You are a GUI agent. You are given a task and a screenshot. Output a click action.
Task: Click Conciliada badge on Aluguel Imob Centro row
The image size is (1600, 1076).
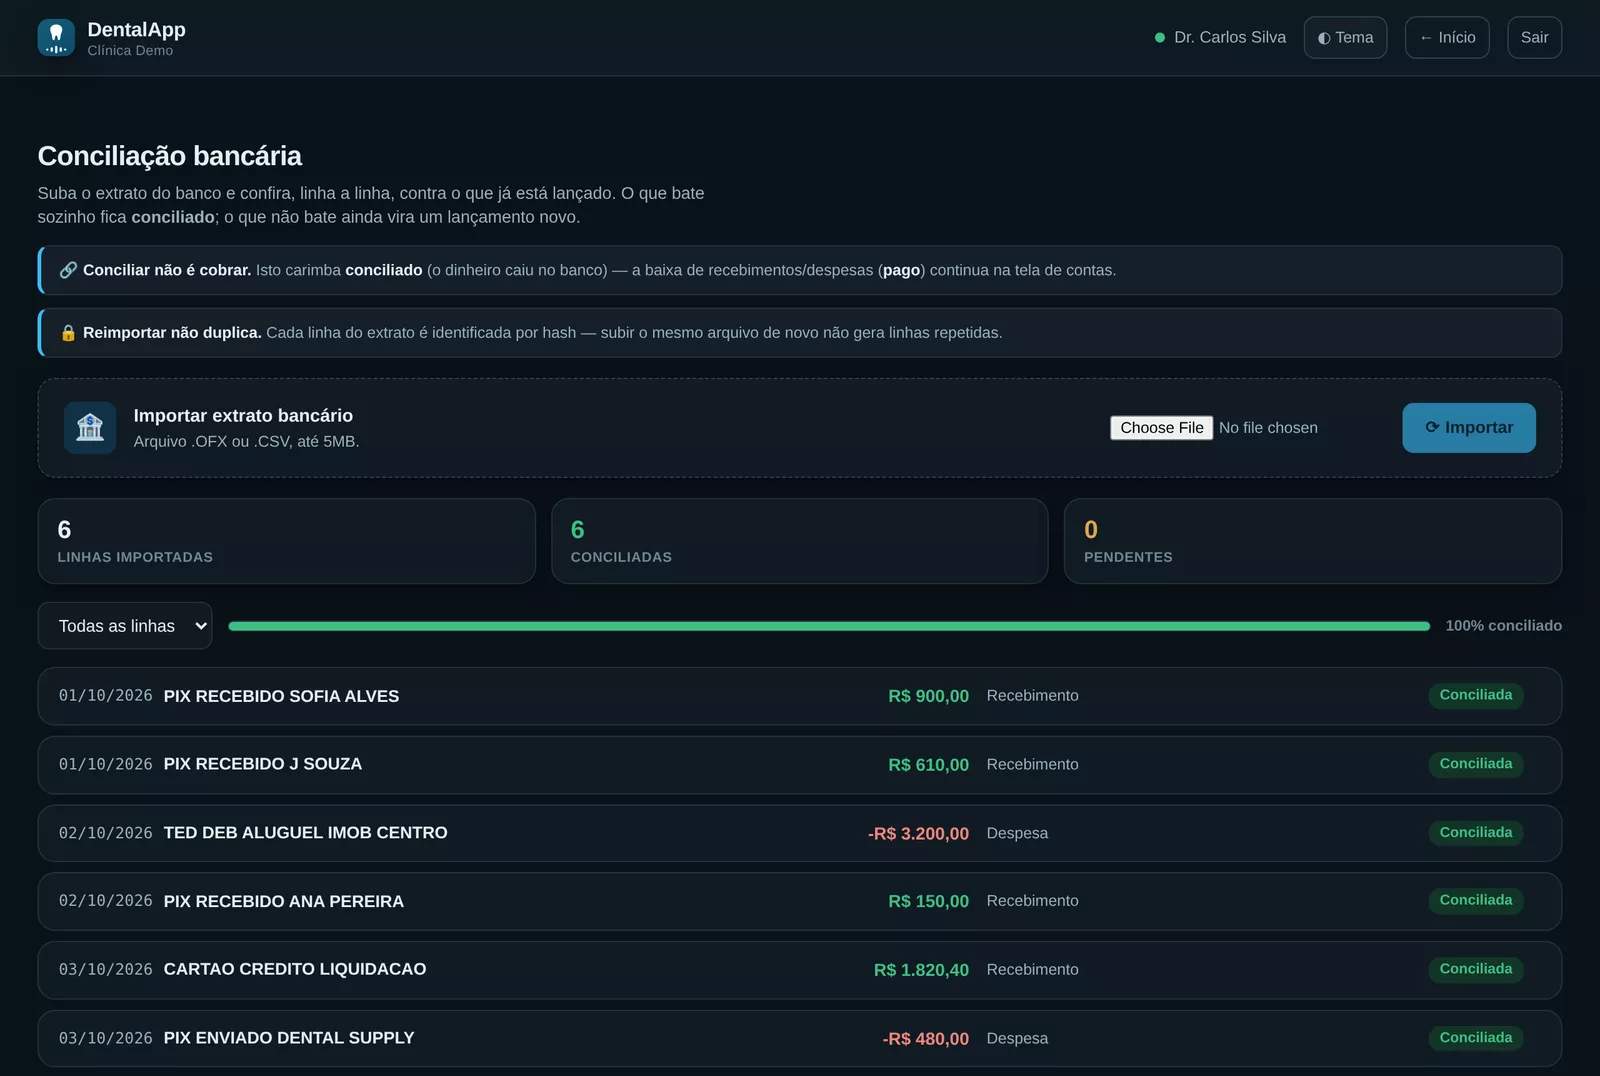pyautogui.click(x=1475, y=833)
